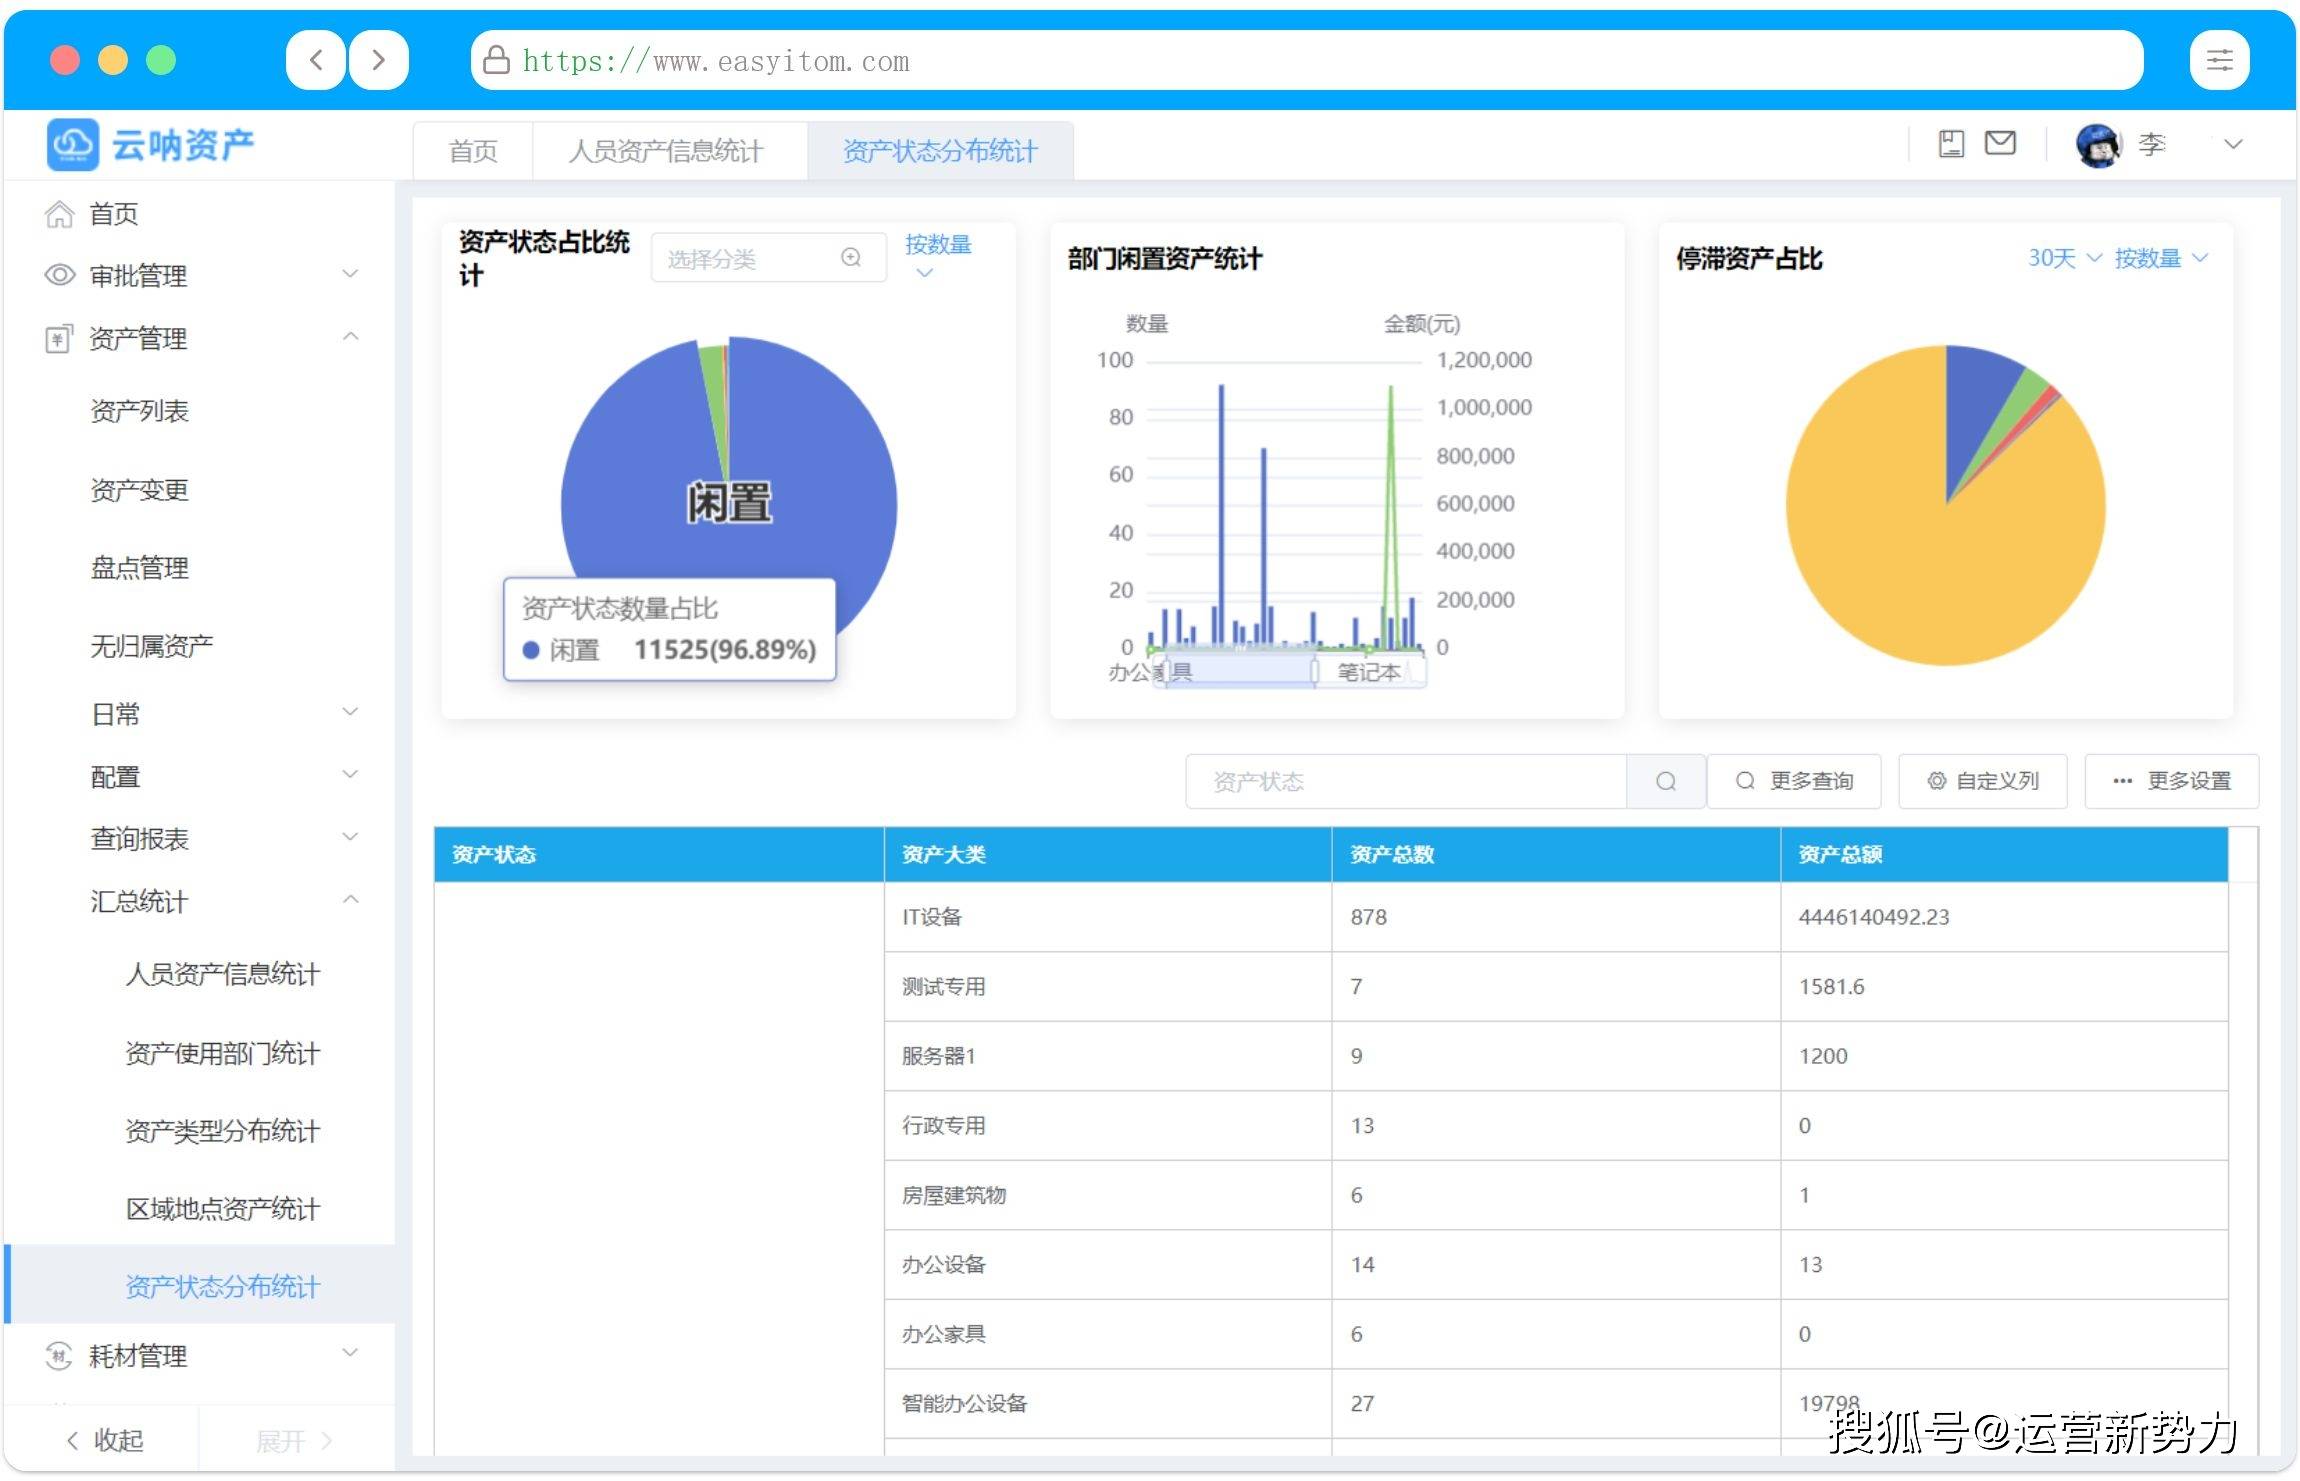Click the chart zoom slider under 部门闲置资产统计
The image size is (2300, 1481).
1290,672
